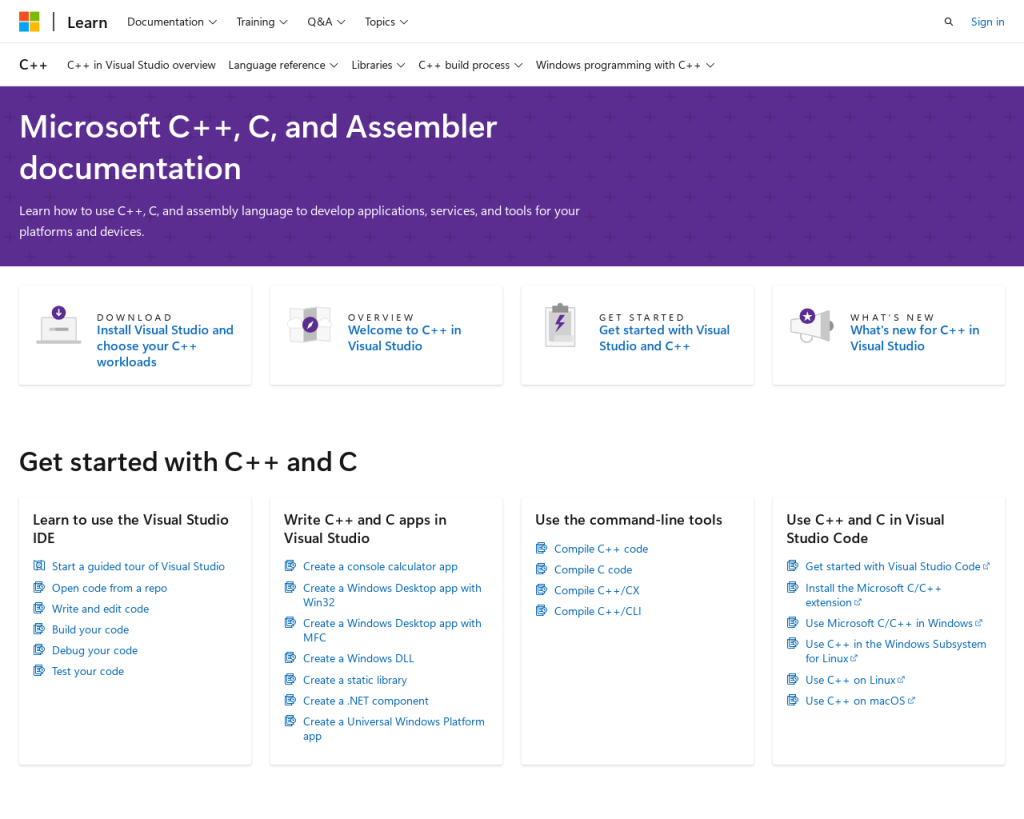Open the search magnifier icon

point(948,22)
